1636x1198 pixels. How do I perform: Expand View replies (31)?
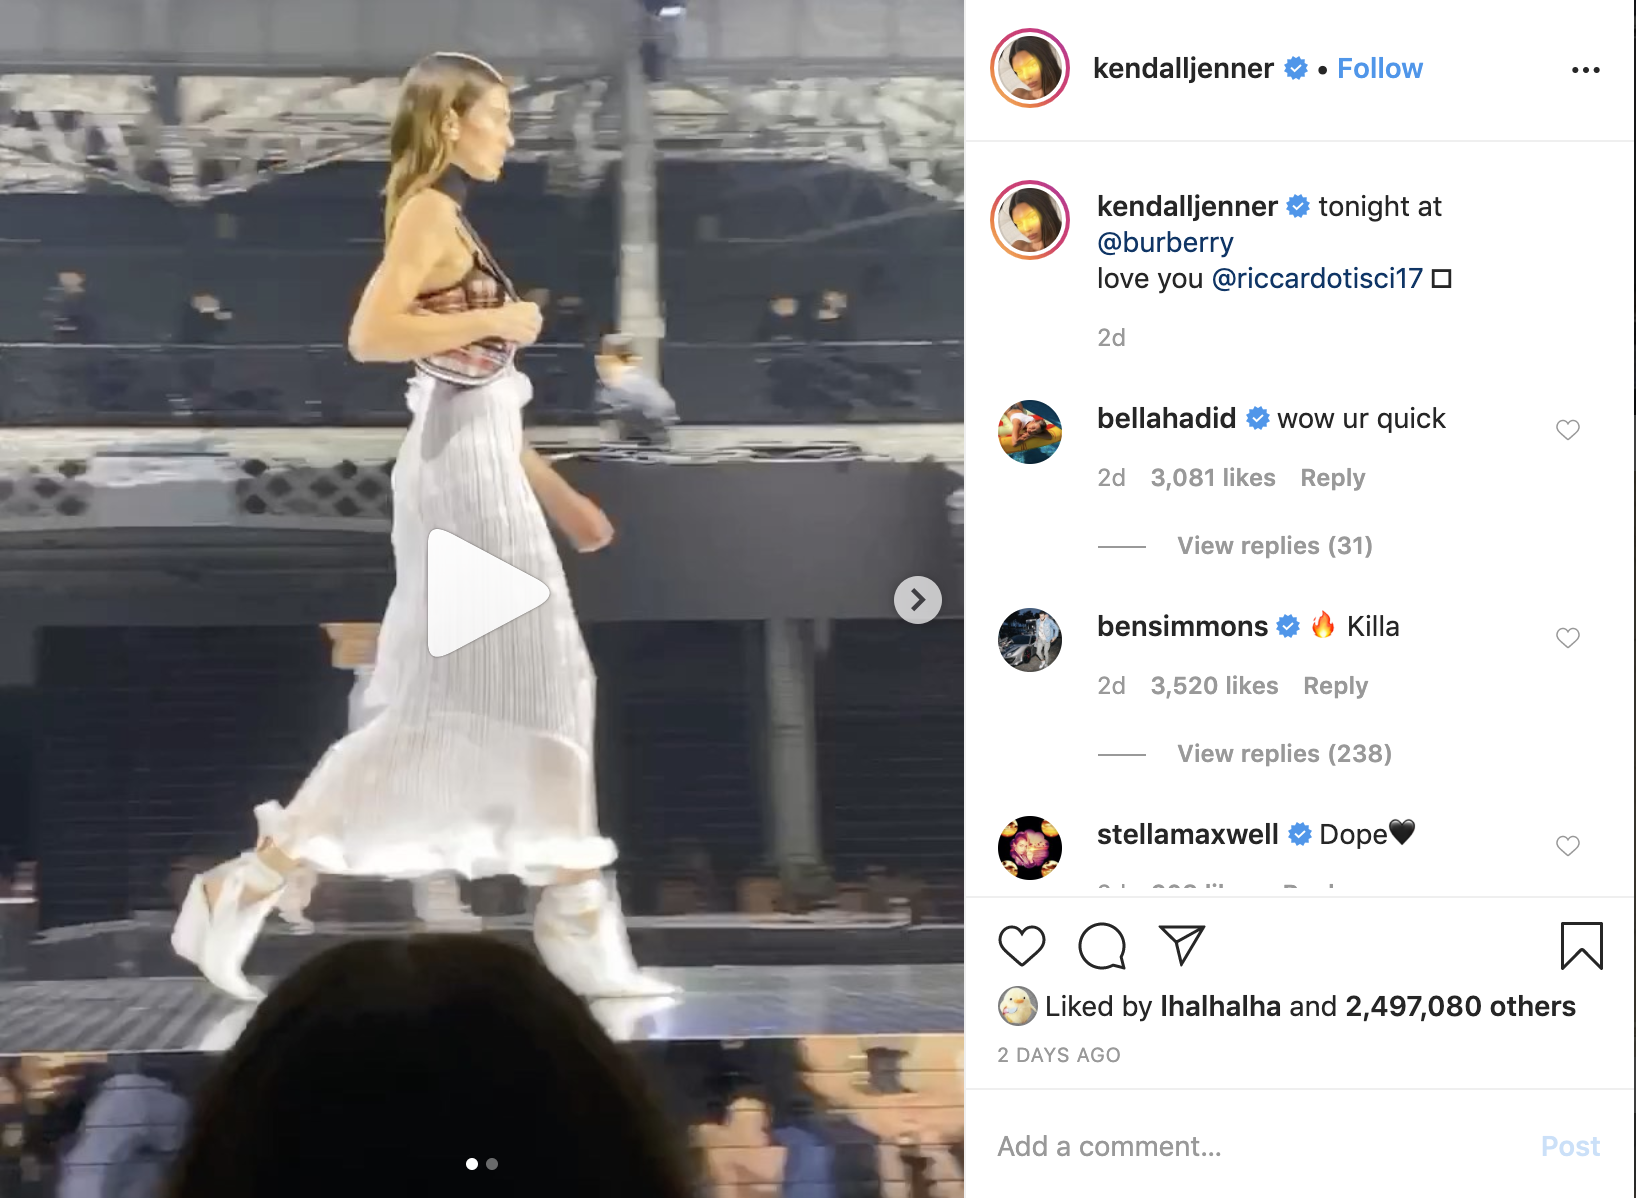(1274, 546)
